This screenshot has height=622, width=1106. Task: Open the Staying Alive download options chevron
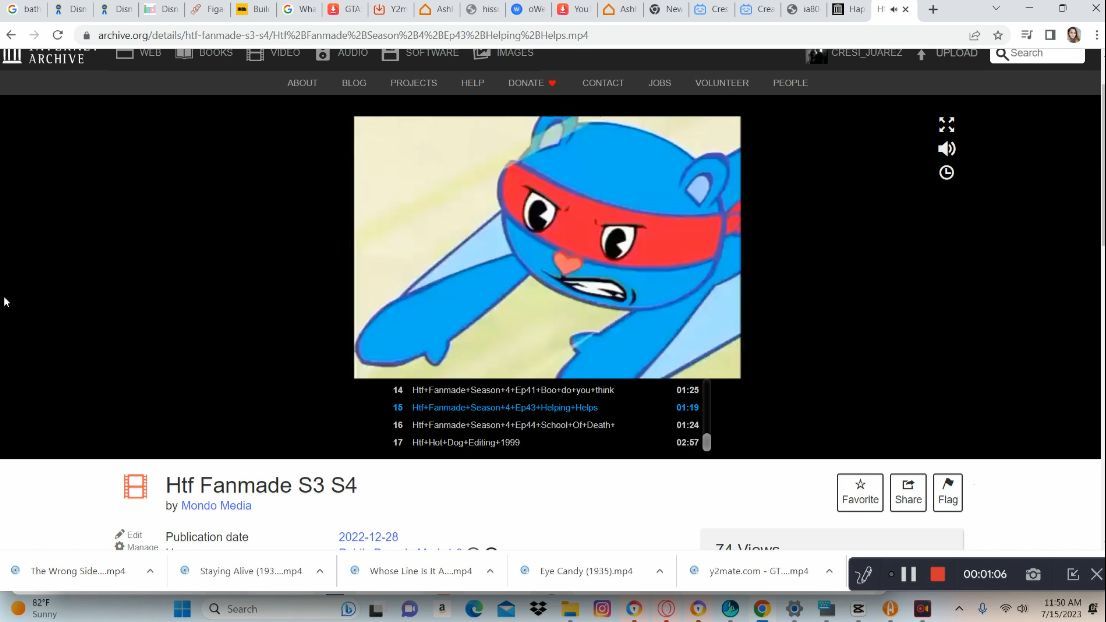[x=320, y=571]
